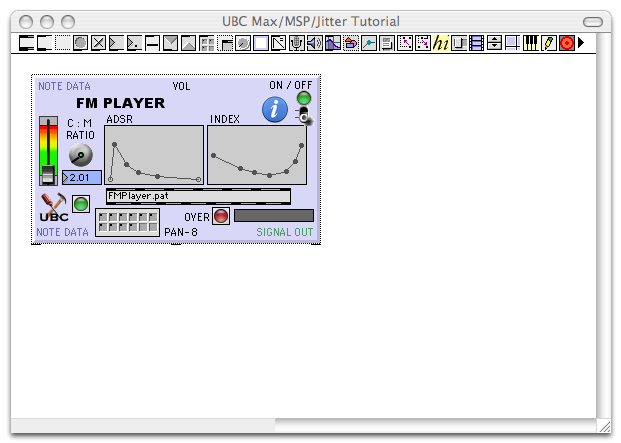The image size is (621, 443).
Task: Select the matrix grid tool in toolbar
Action: 207,43
